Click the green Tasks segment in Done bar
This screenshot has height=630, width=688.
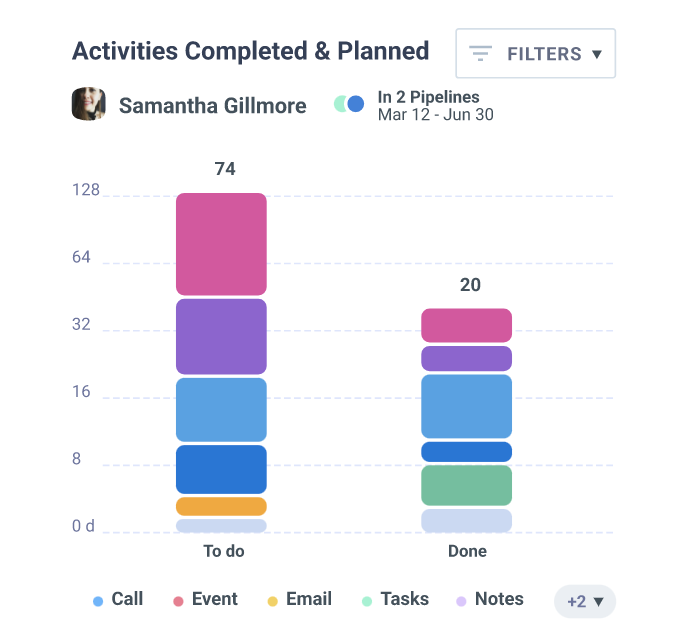point(466,485)
